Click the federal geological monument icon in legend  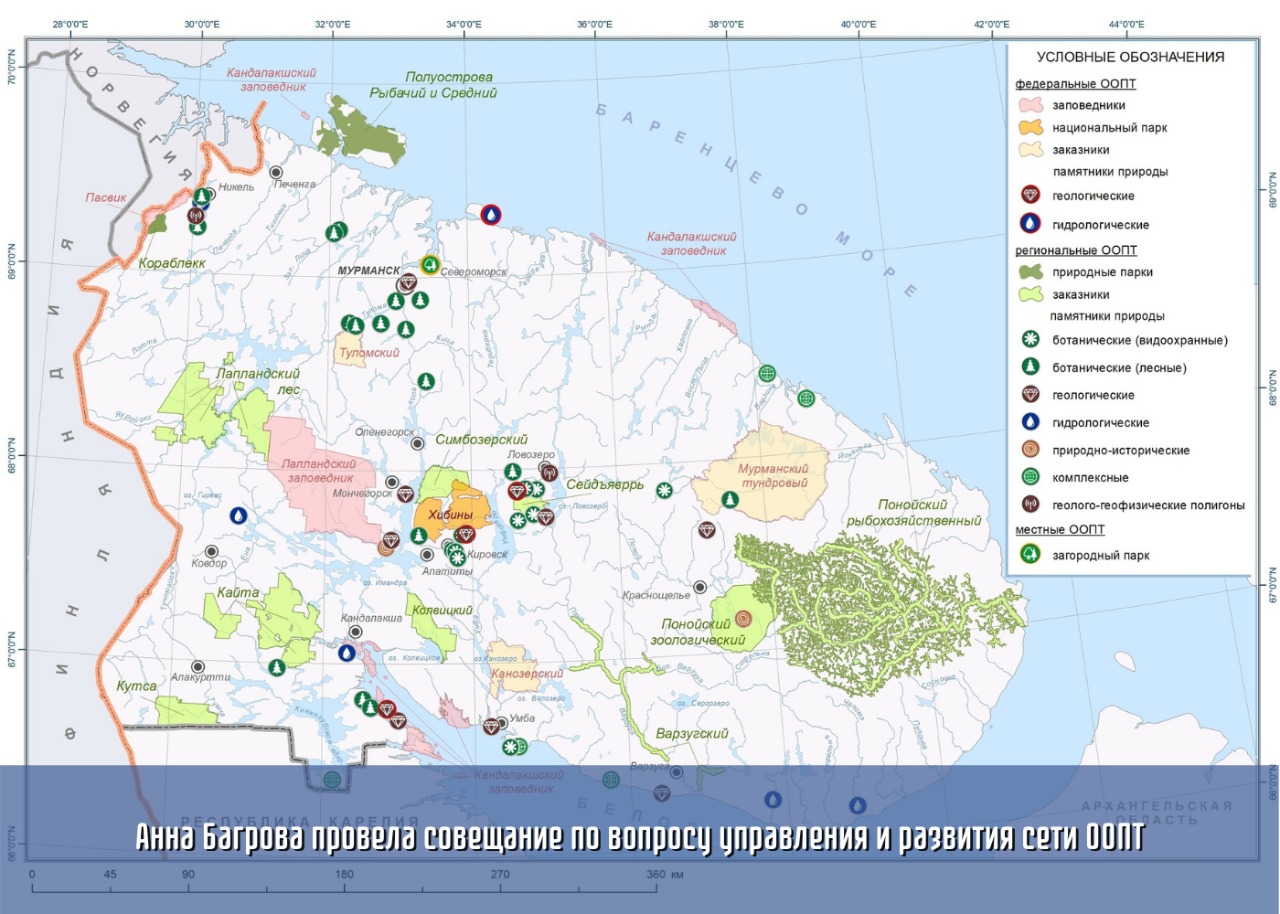(x=1031, y=196)
